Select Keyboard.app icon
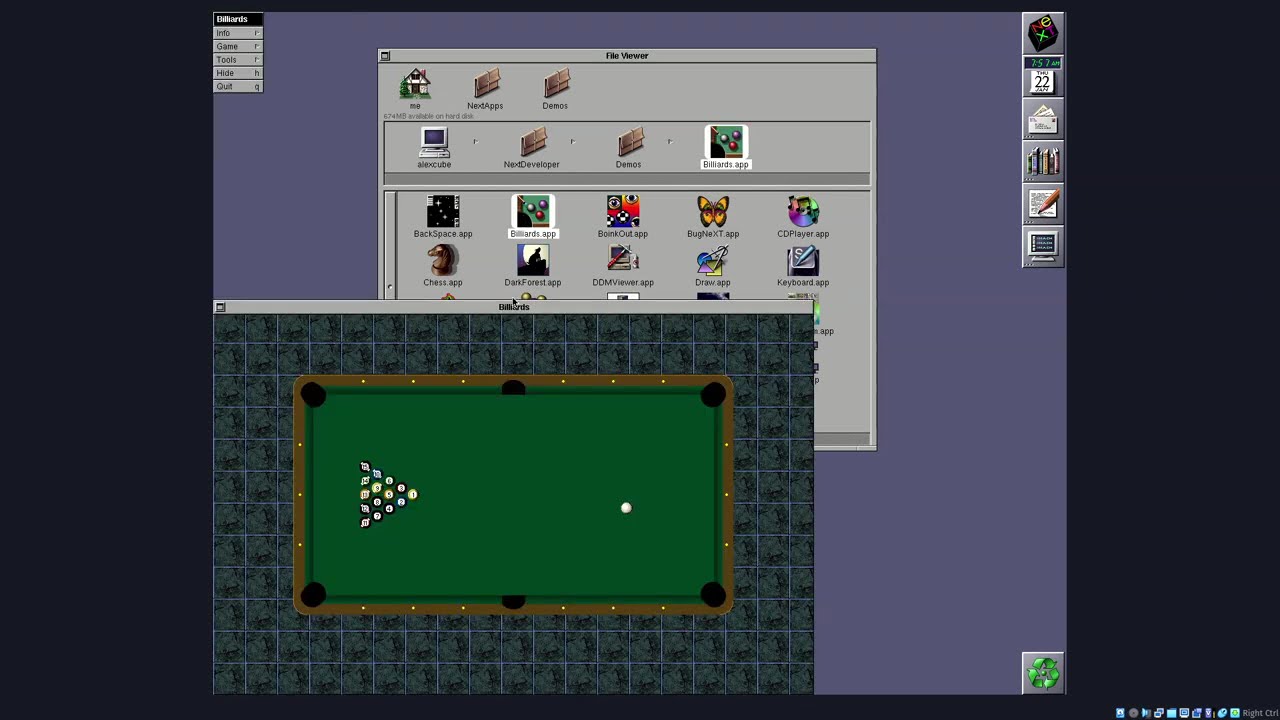1280x720 pixels. click(803, 266)
